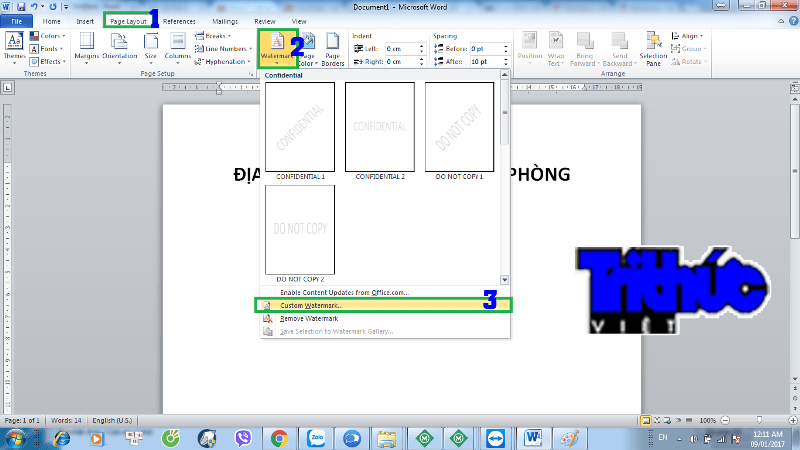This screenshot has width=800, height=450.
Task: Open Viber from taskbar
Action: [x=243, y=438]
